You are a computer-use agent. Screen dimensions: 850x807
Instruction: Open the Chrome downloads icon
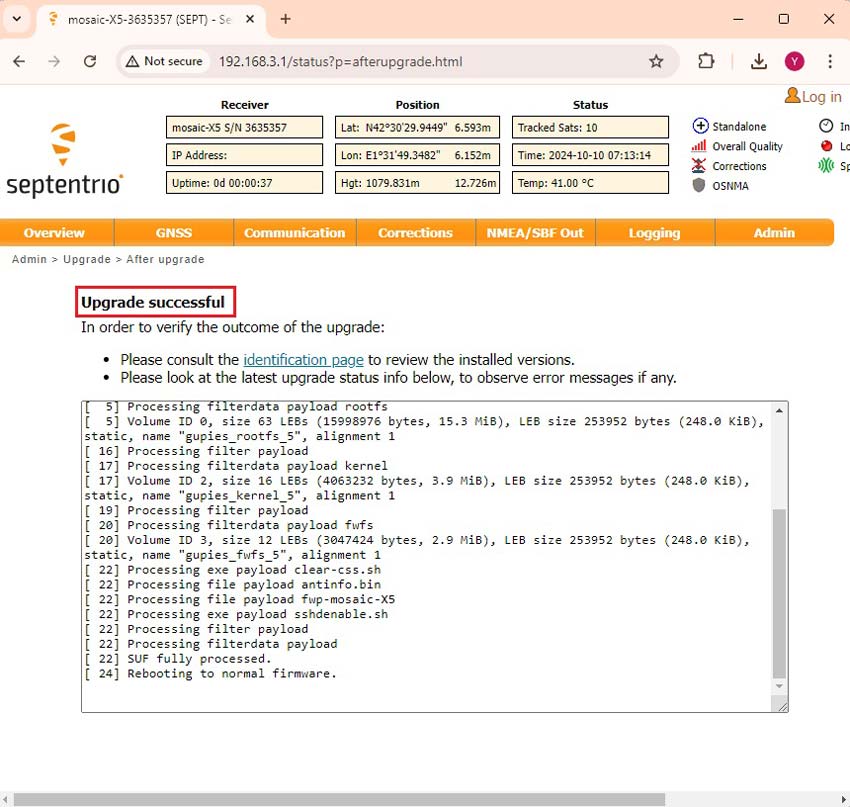point(759,61)
